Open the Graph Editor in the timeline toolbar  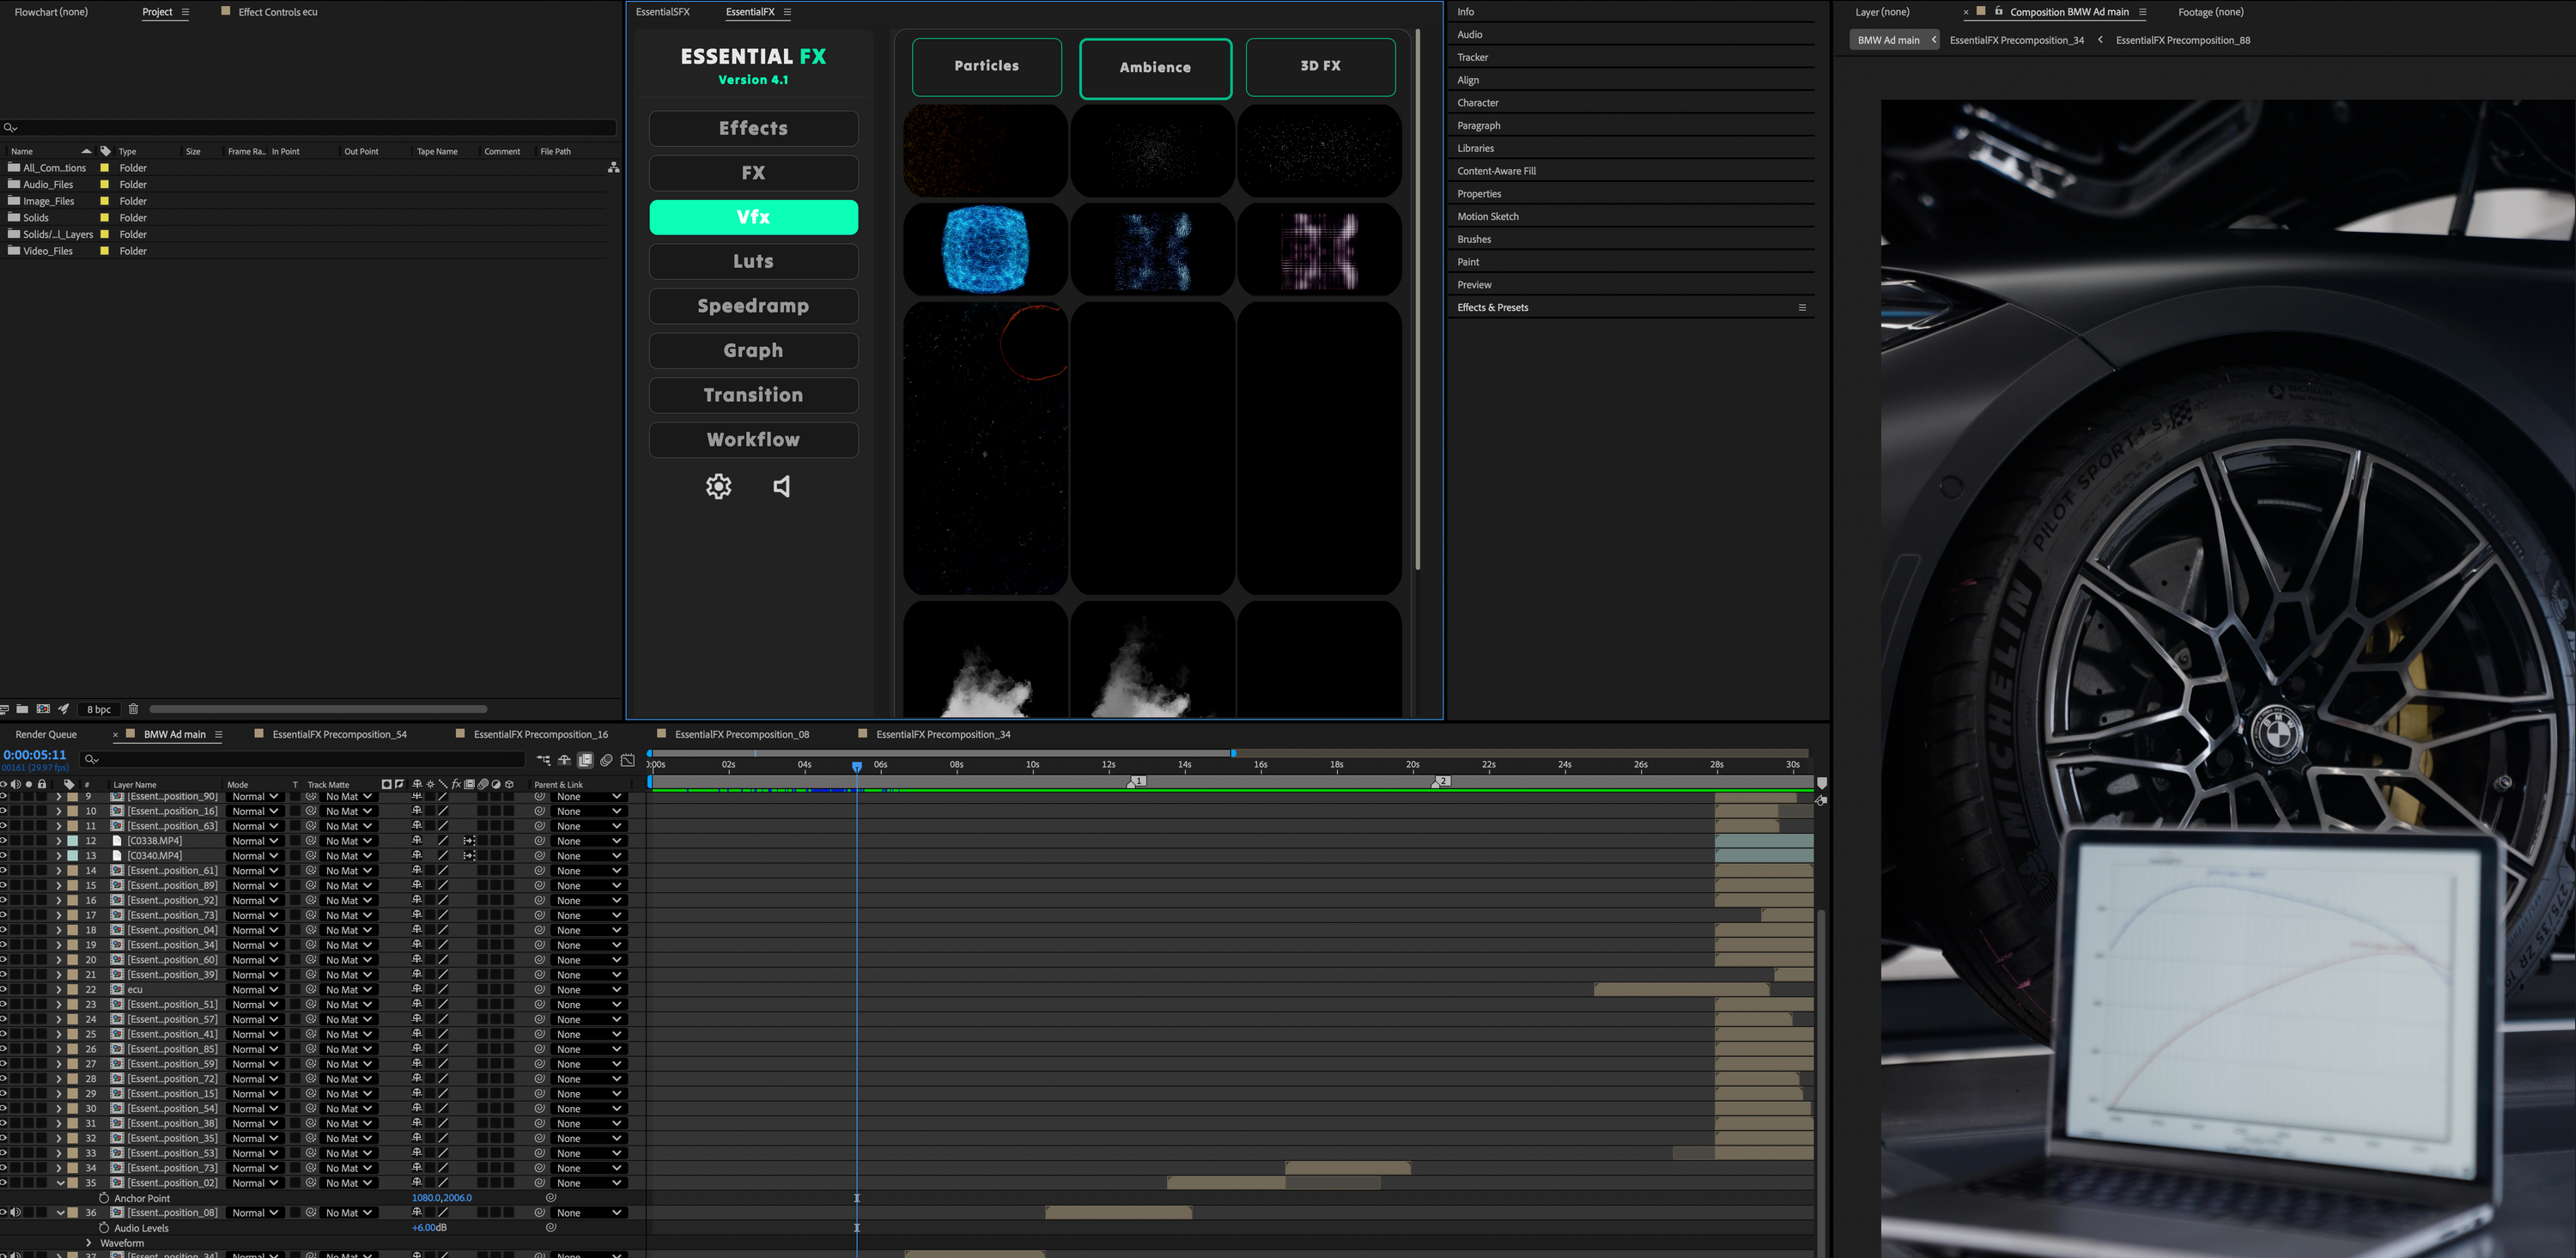628,760
